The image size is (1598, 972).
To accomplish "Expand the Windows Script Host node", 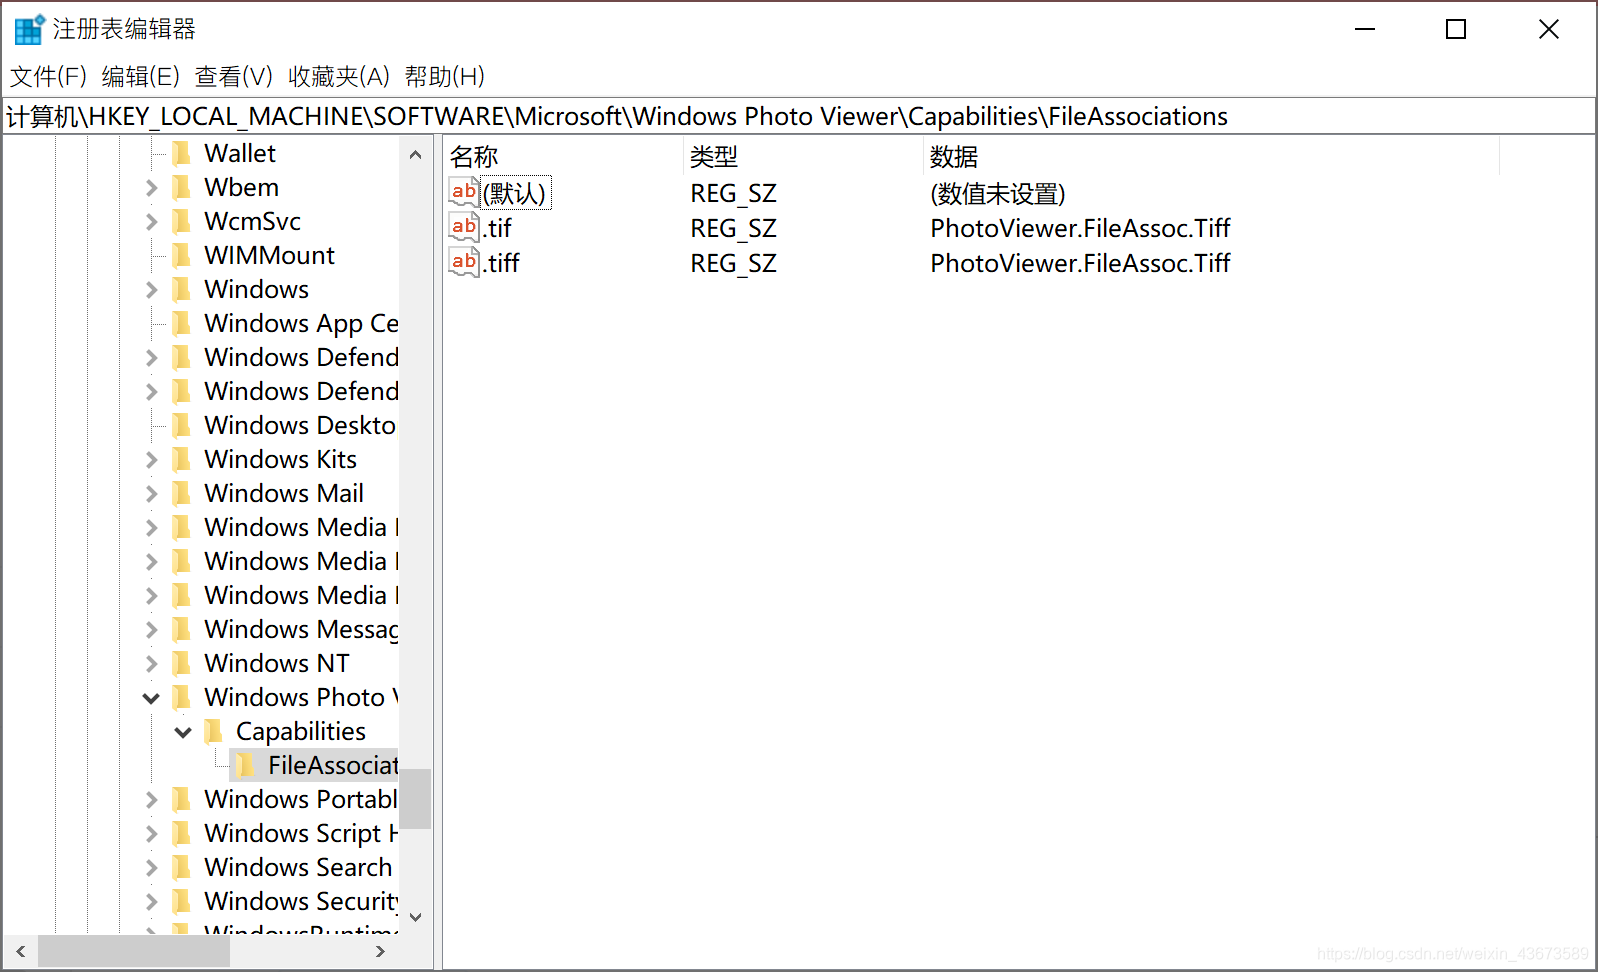I will pyautogui.click(x=151, y=833).
